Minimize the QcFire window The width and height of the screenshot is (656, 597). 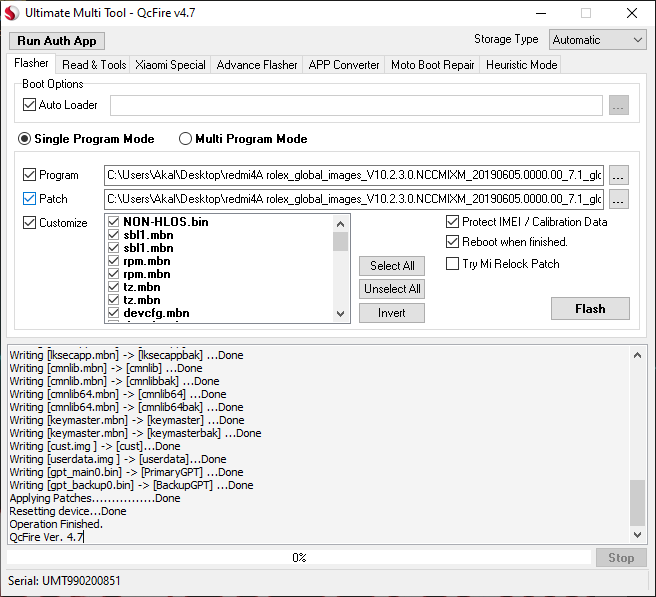click(541, 13)
